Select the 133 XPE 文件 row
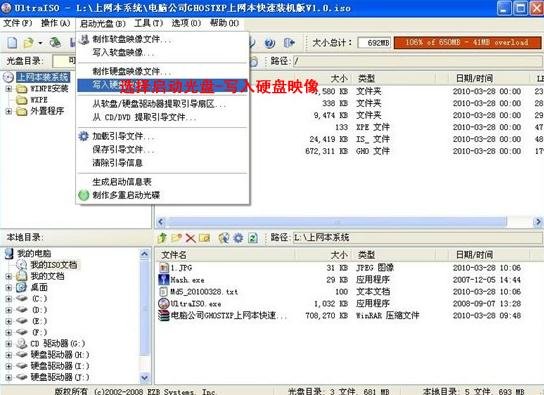The width and height of the screenshot is (544, 395). (x=349, y=127)
